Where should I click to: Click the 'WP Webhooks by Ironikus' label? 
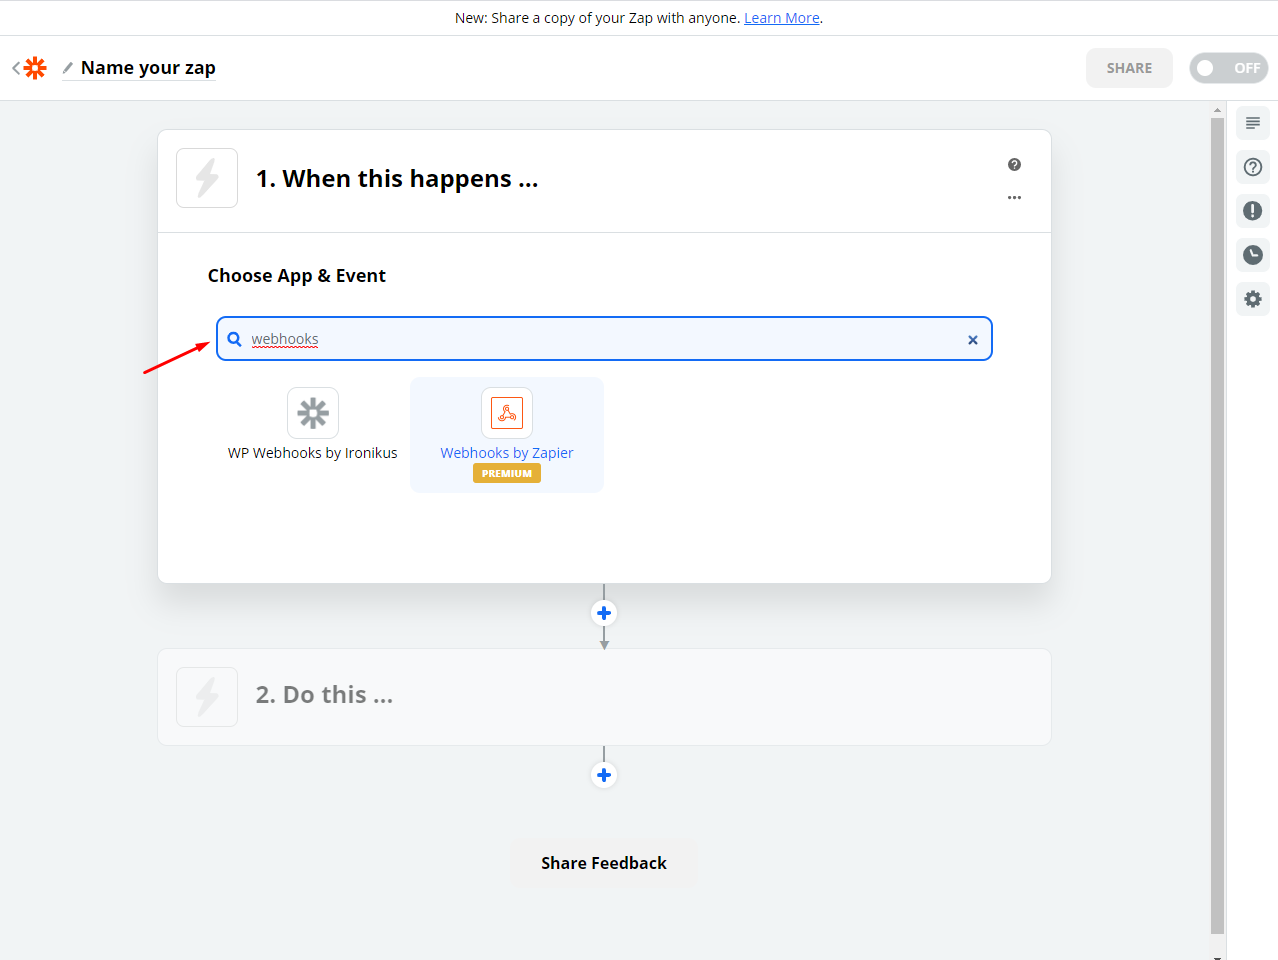point(313,453)
